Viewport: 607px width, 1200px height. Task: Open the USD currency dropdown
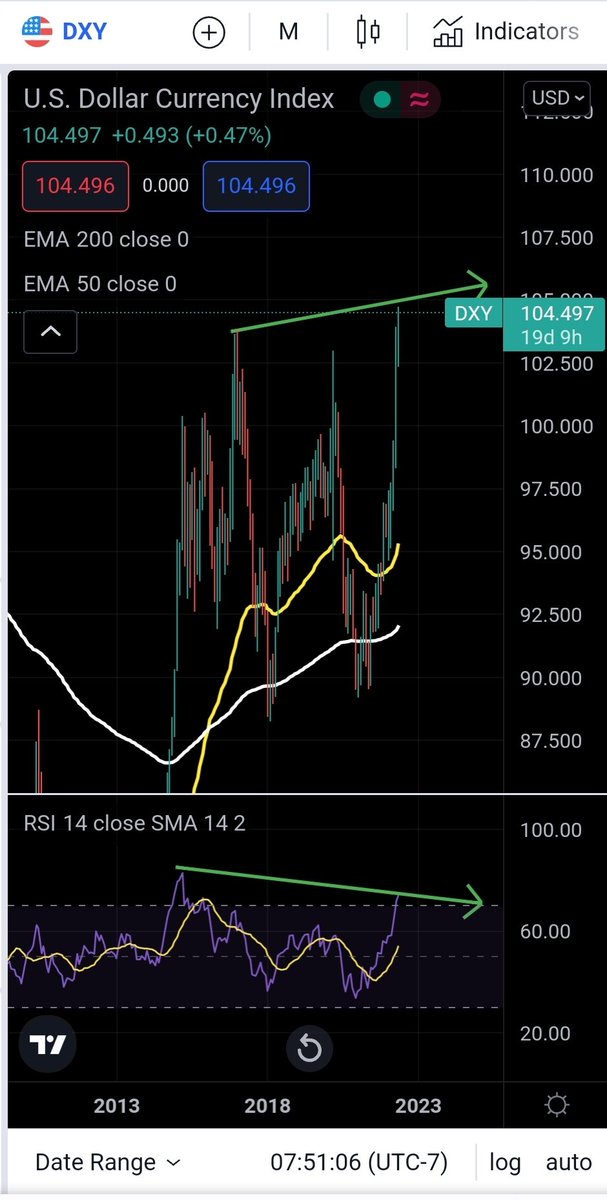557,98
